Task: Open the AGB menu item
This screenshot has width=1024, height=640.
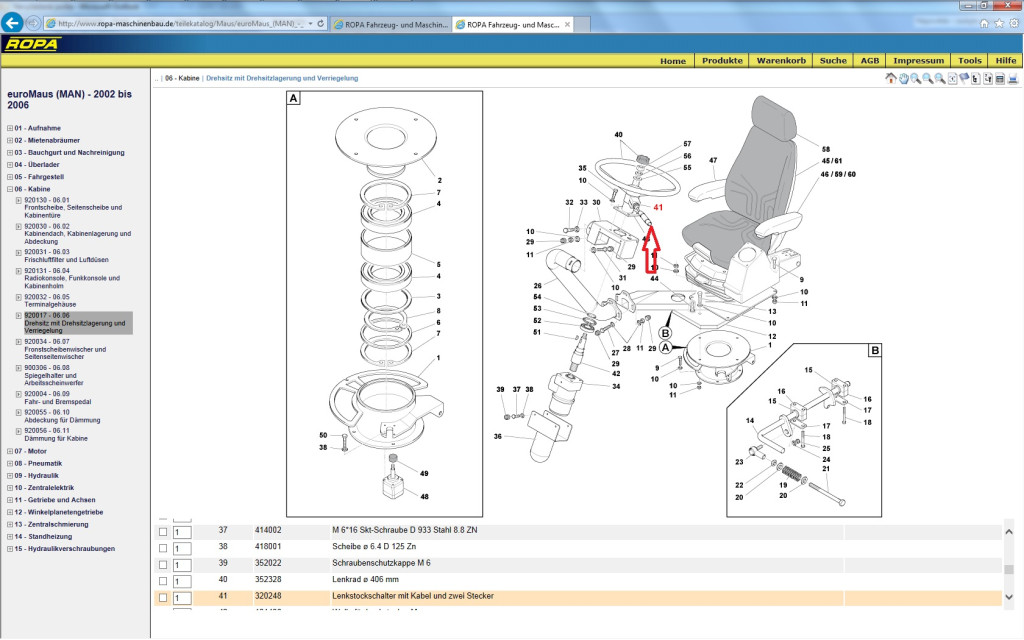Action: [870, 61]
